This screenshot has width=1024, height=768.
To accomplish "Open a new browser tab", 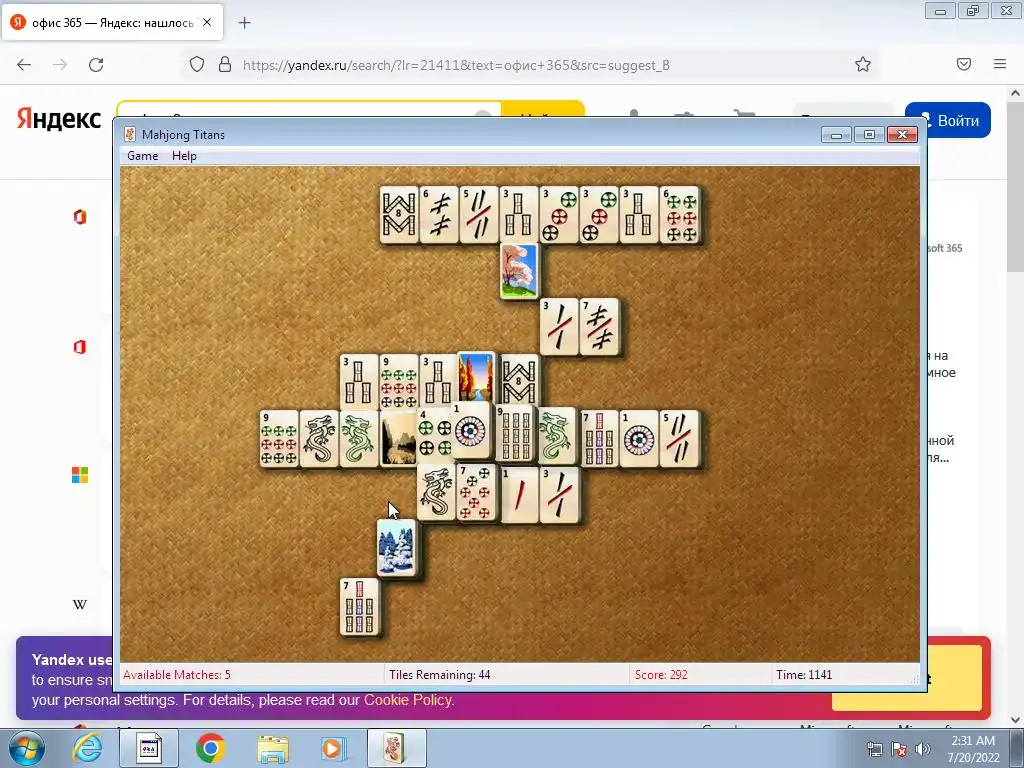I will tap(244, 23).
